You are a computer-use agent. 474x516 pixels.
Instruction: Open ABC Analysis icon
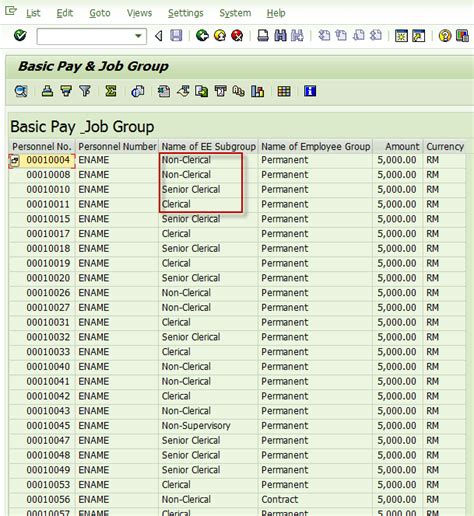(239, 91)
